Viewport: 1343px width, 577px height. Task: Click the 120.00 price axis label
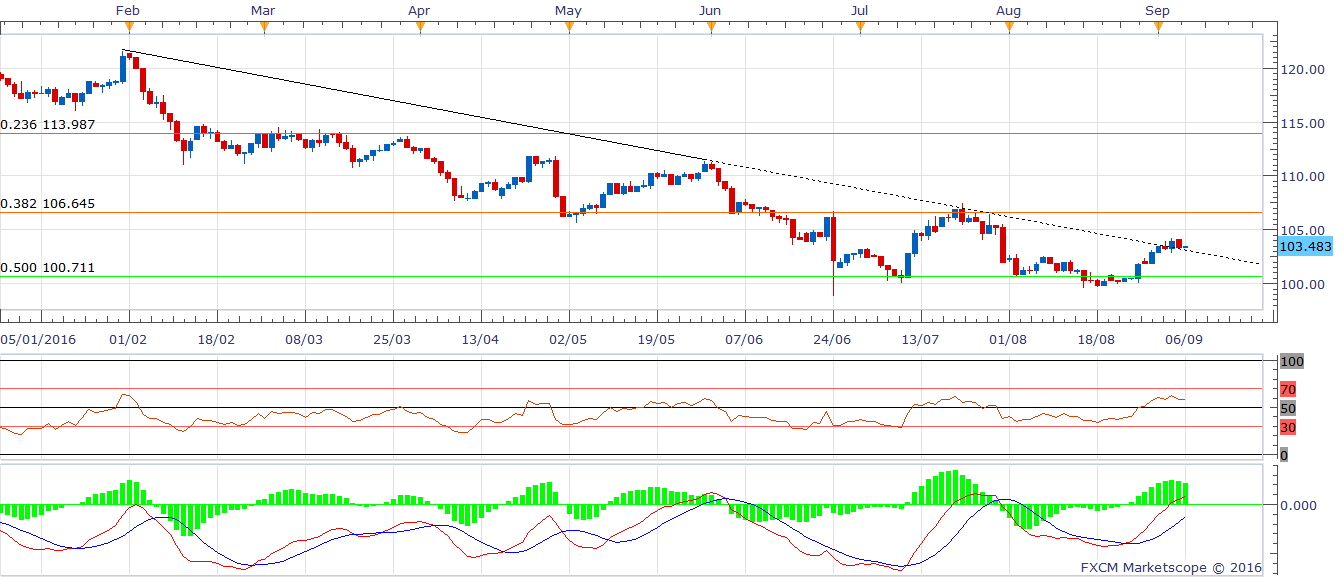(1305, 70)
